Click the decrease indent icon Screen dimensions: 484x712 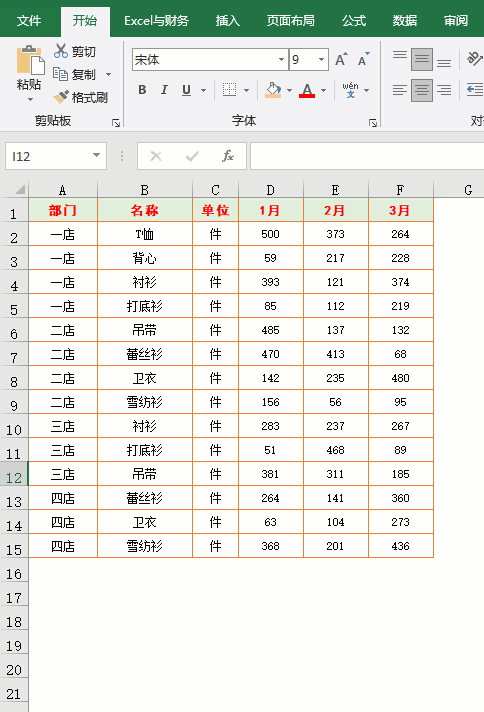pos(474,89)
